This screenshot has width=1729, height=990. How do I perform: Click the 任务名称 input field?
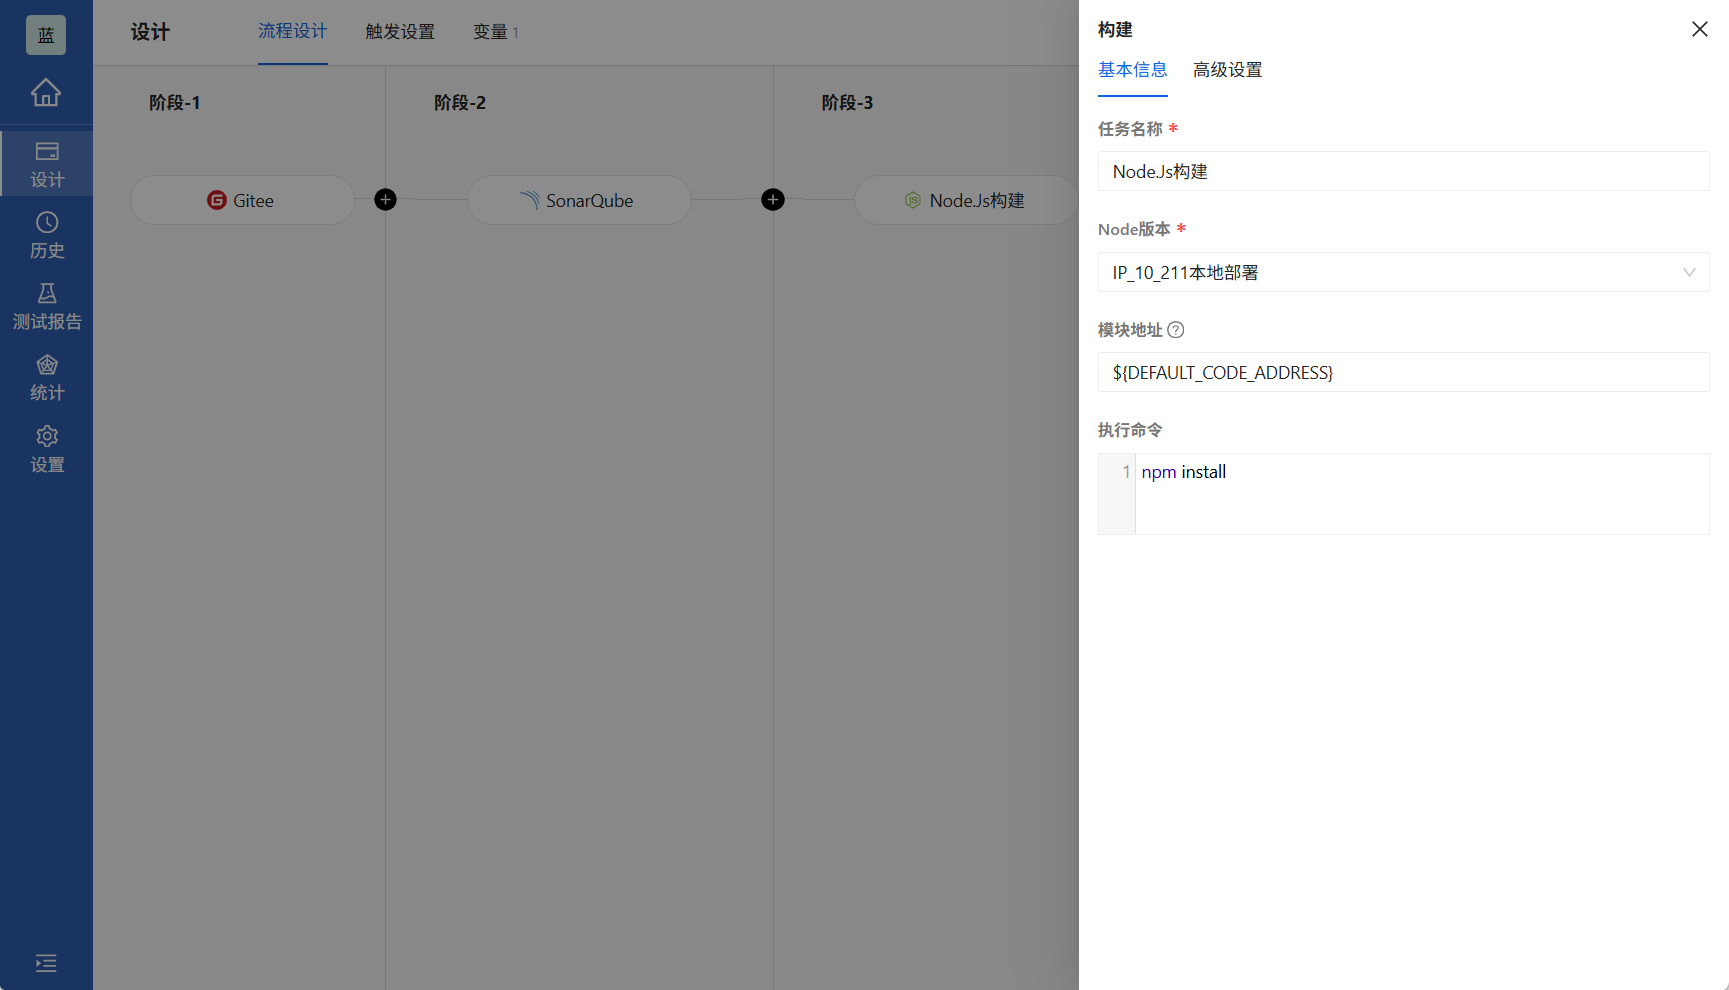pos(1402,171)
